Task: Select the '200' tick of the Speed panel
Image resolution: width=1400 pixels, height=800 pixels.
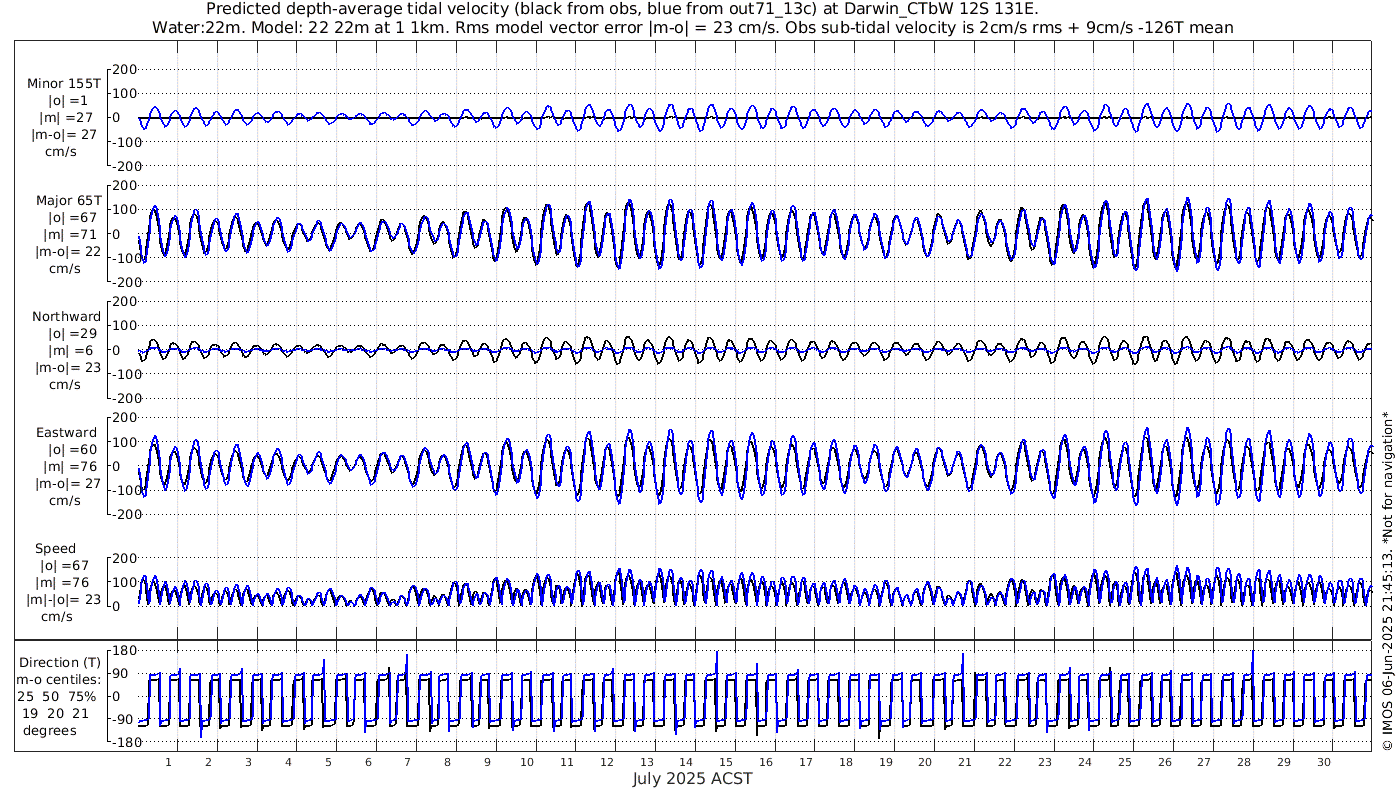Action: click(x=123, y=558)
